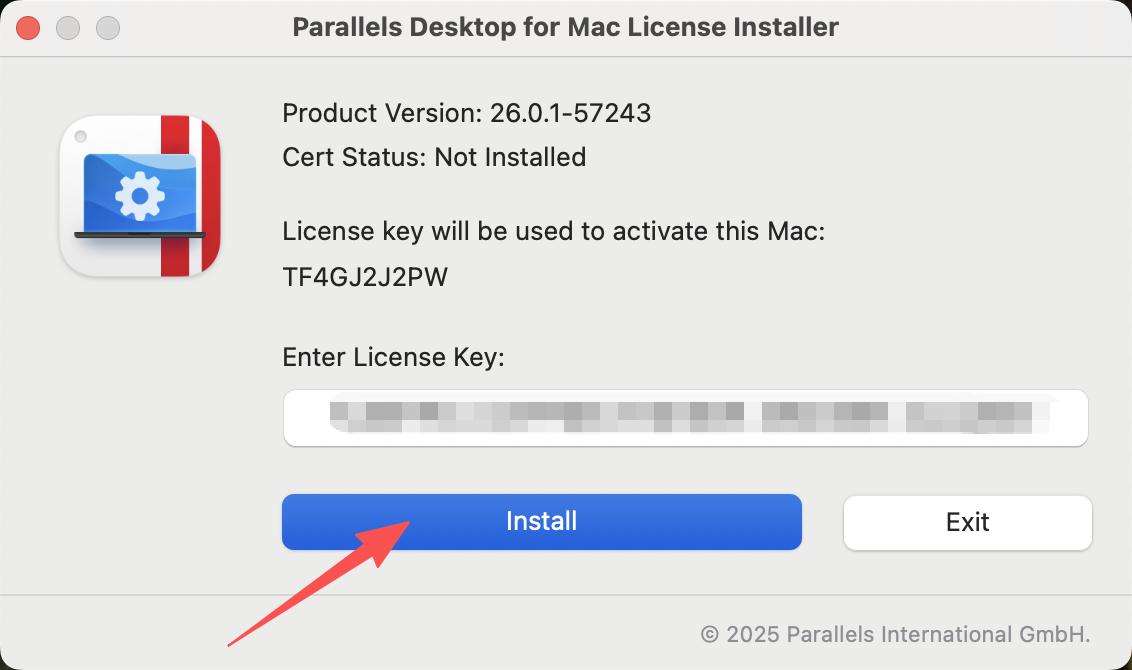The width and height of the screenshot is (1132, 670).
Task: Focus the Enter License Key field
Action: point(685,418)
